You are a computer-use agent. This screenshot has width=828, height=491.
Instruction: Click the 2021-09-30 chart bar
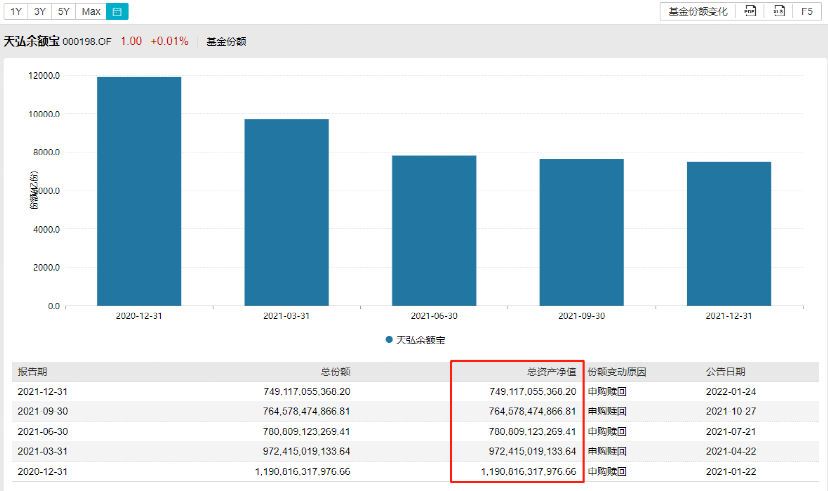pos(581,232)
